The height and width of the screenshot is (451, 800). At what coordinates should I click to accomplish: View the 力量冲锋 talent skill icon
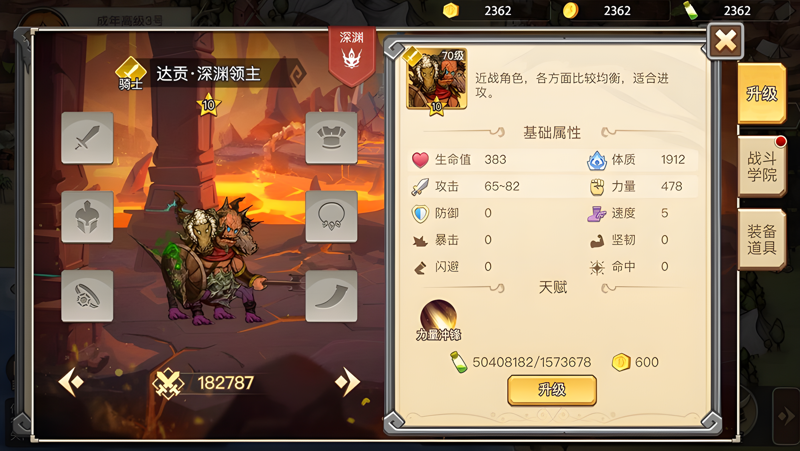click(438, 316)
